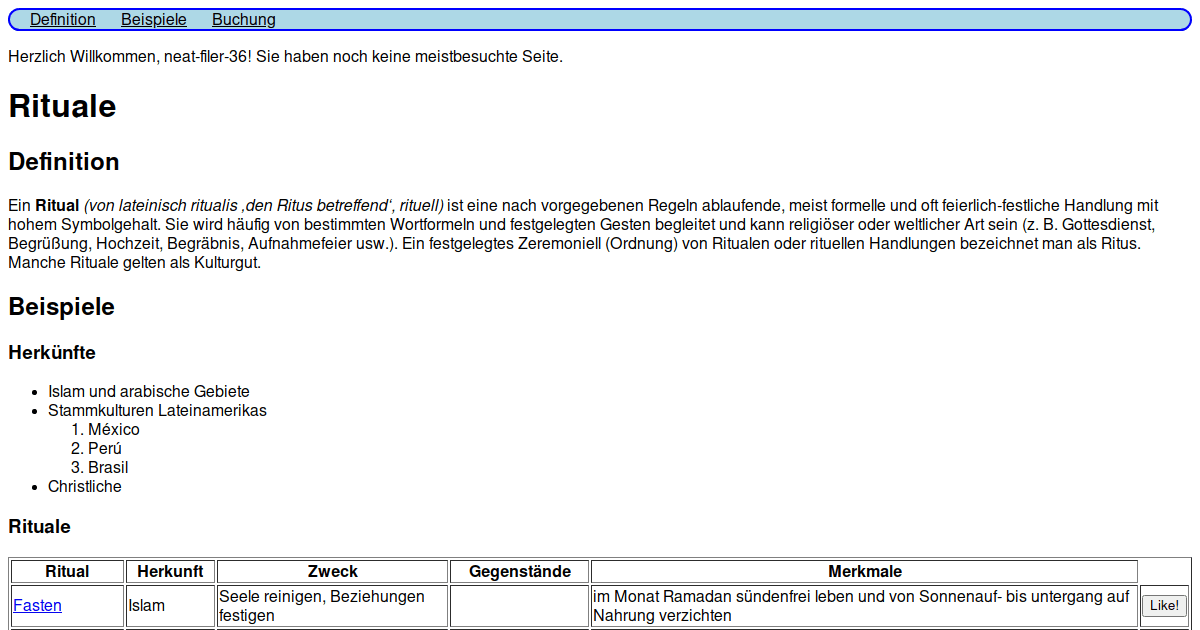Viewport: 1200px width, 630px height.
Task: Click the México numbered entry
Action: 115,429
